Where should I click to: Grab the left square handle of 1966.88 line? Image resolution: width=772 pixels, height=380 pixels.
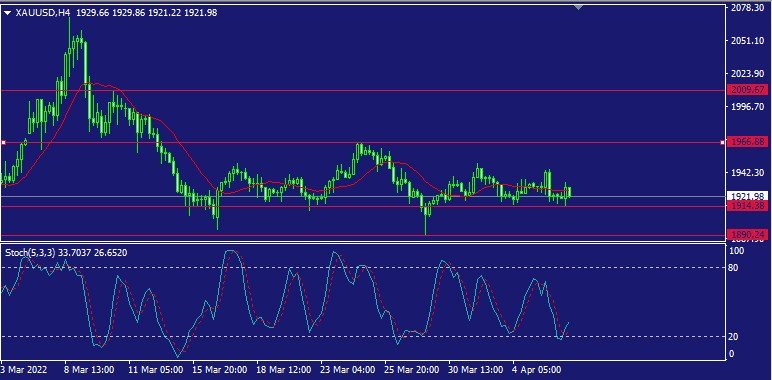coord(3,143)
